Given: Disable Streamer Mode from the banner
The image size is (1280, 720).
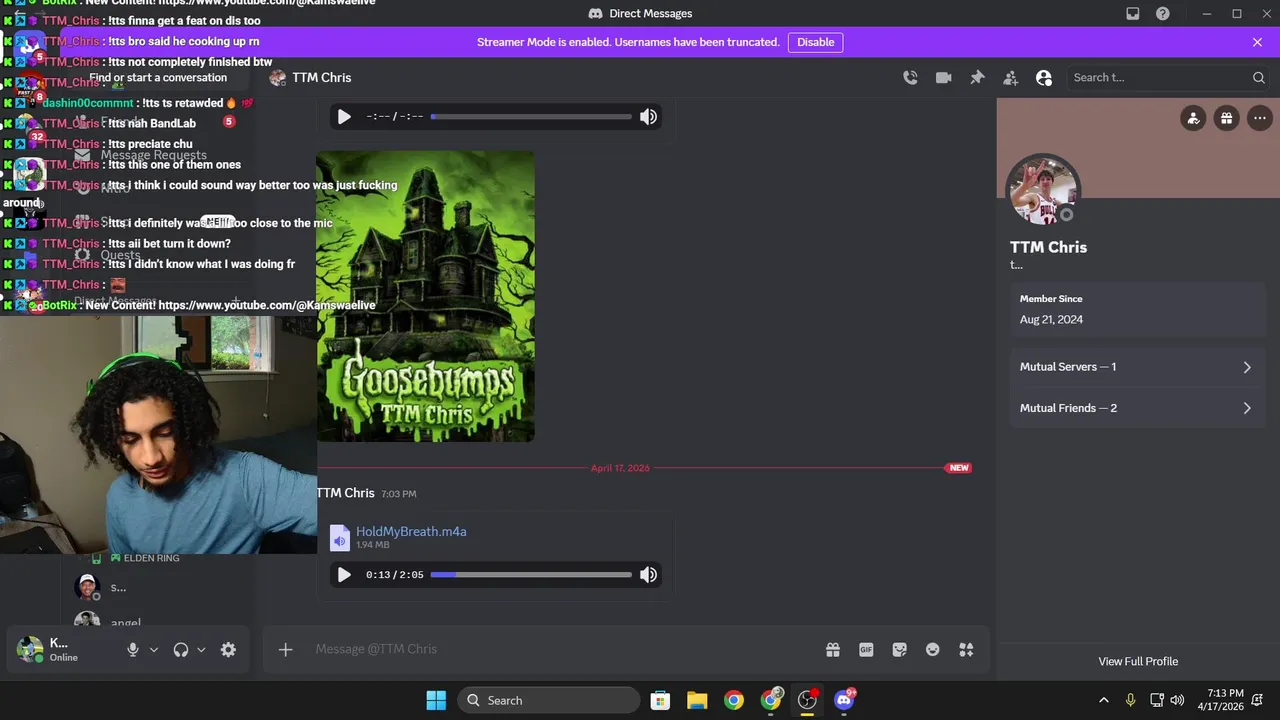Looking at the screenshot, I should (815, 42).
